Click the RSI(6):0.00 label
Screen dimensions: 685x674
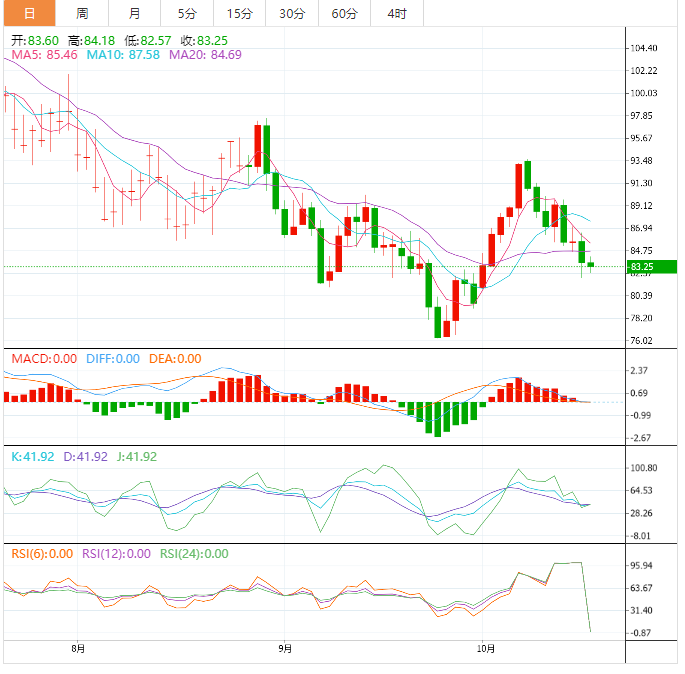coord(42,553)
